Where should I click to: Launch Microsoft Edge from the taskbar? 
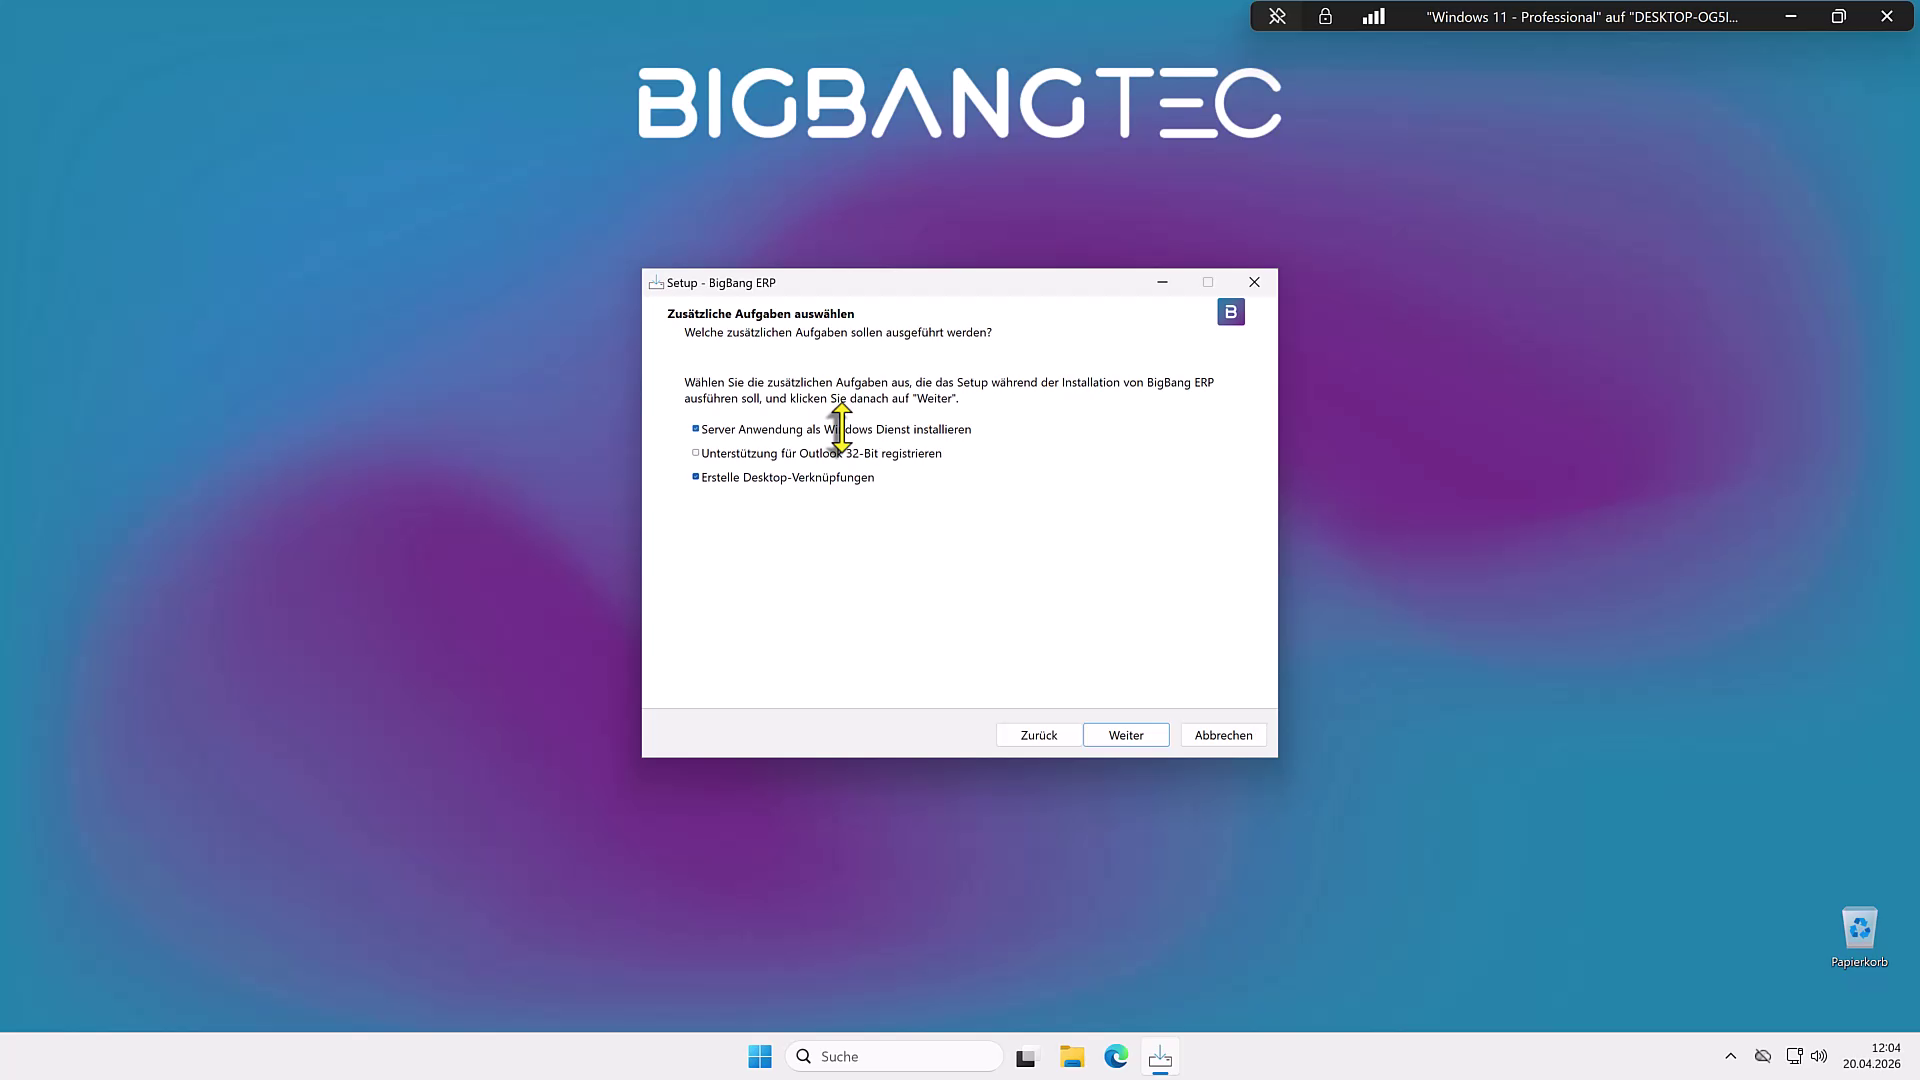(x=1116, y=1056)
